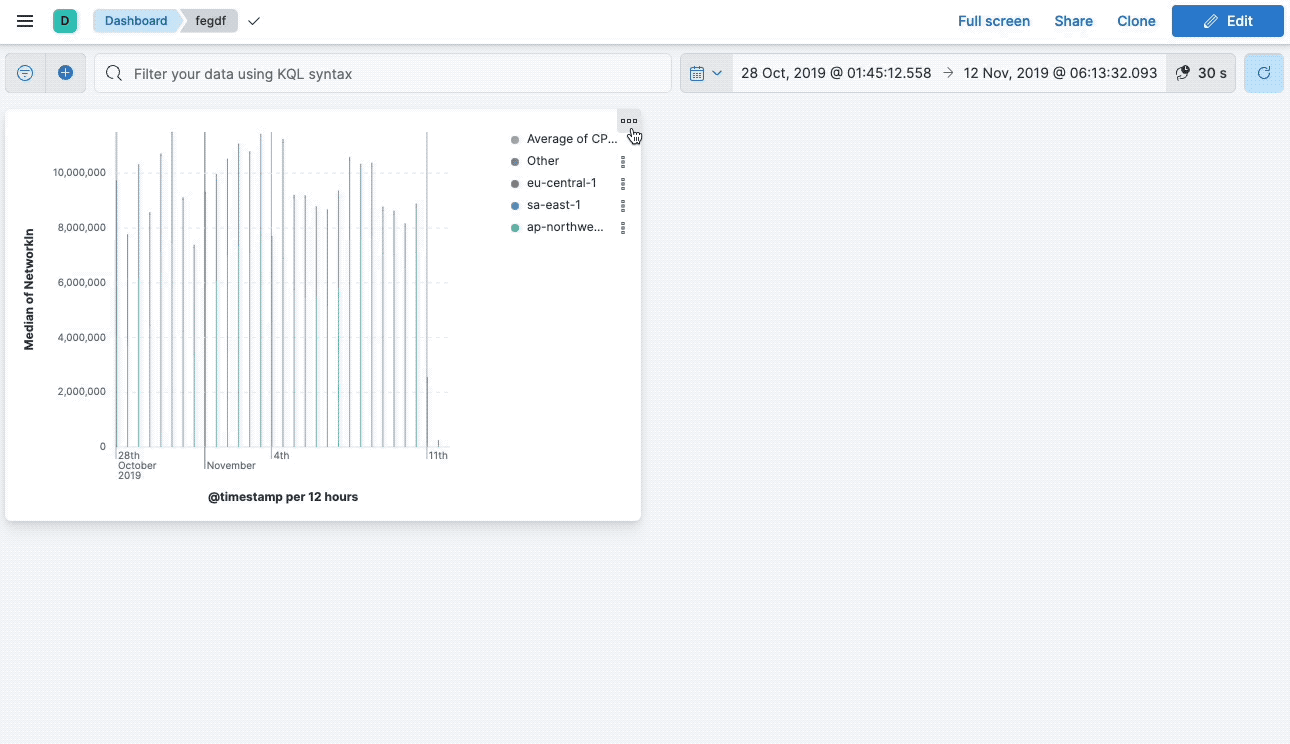
Task: Click the Average of CP... legend color dot
Action: (515, 140)
